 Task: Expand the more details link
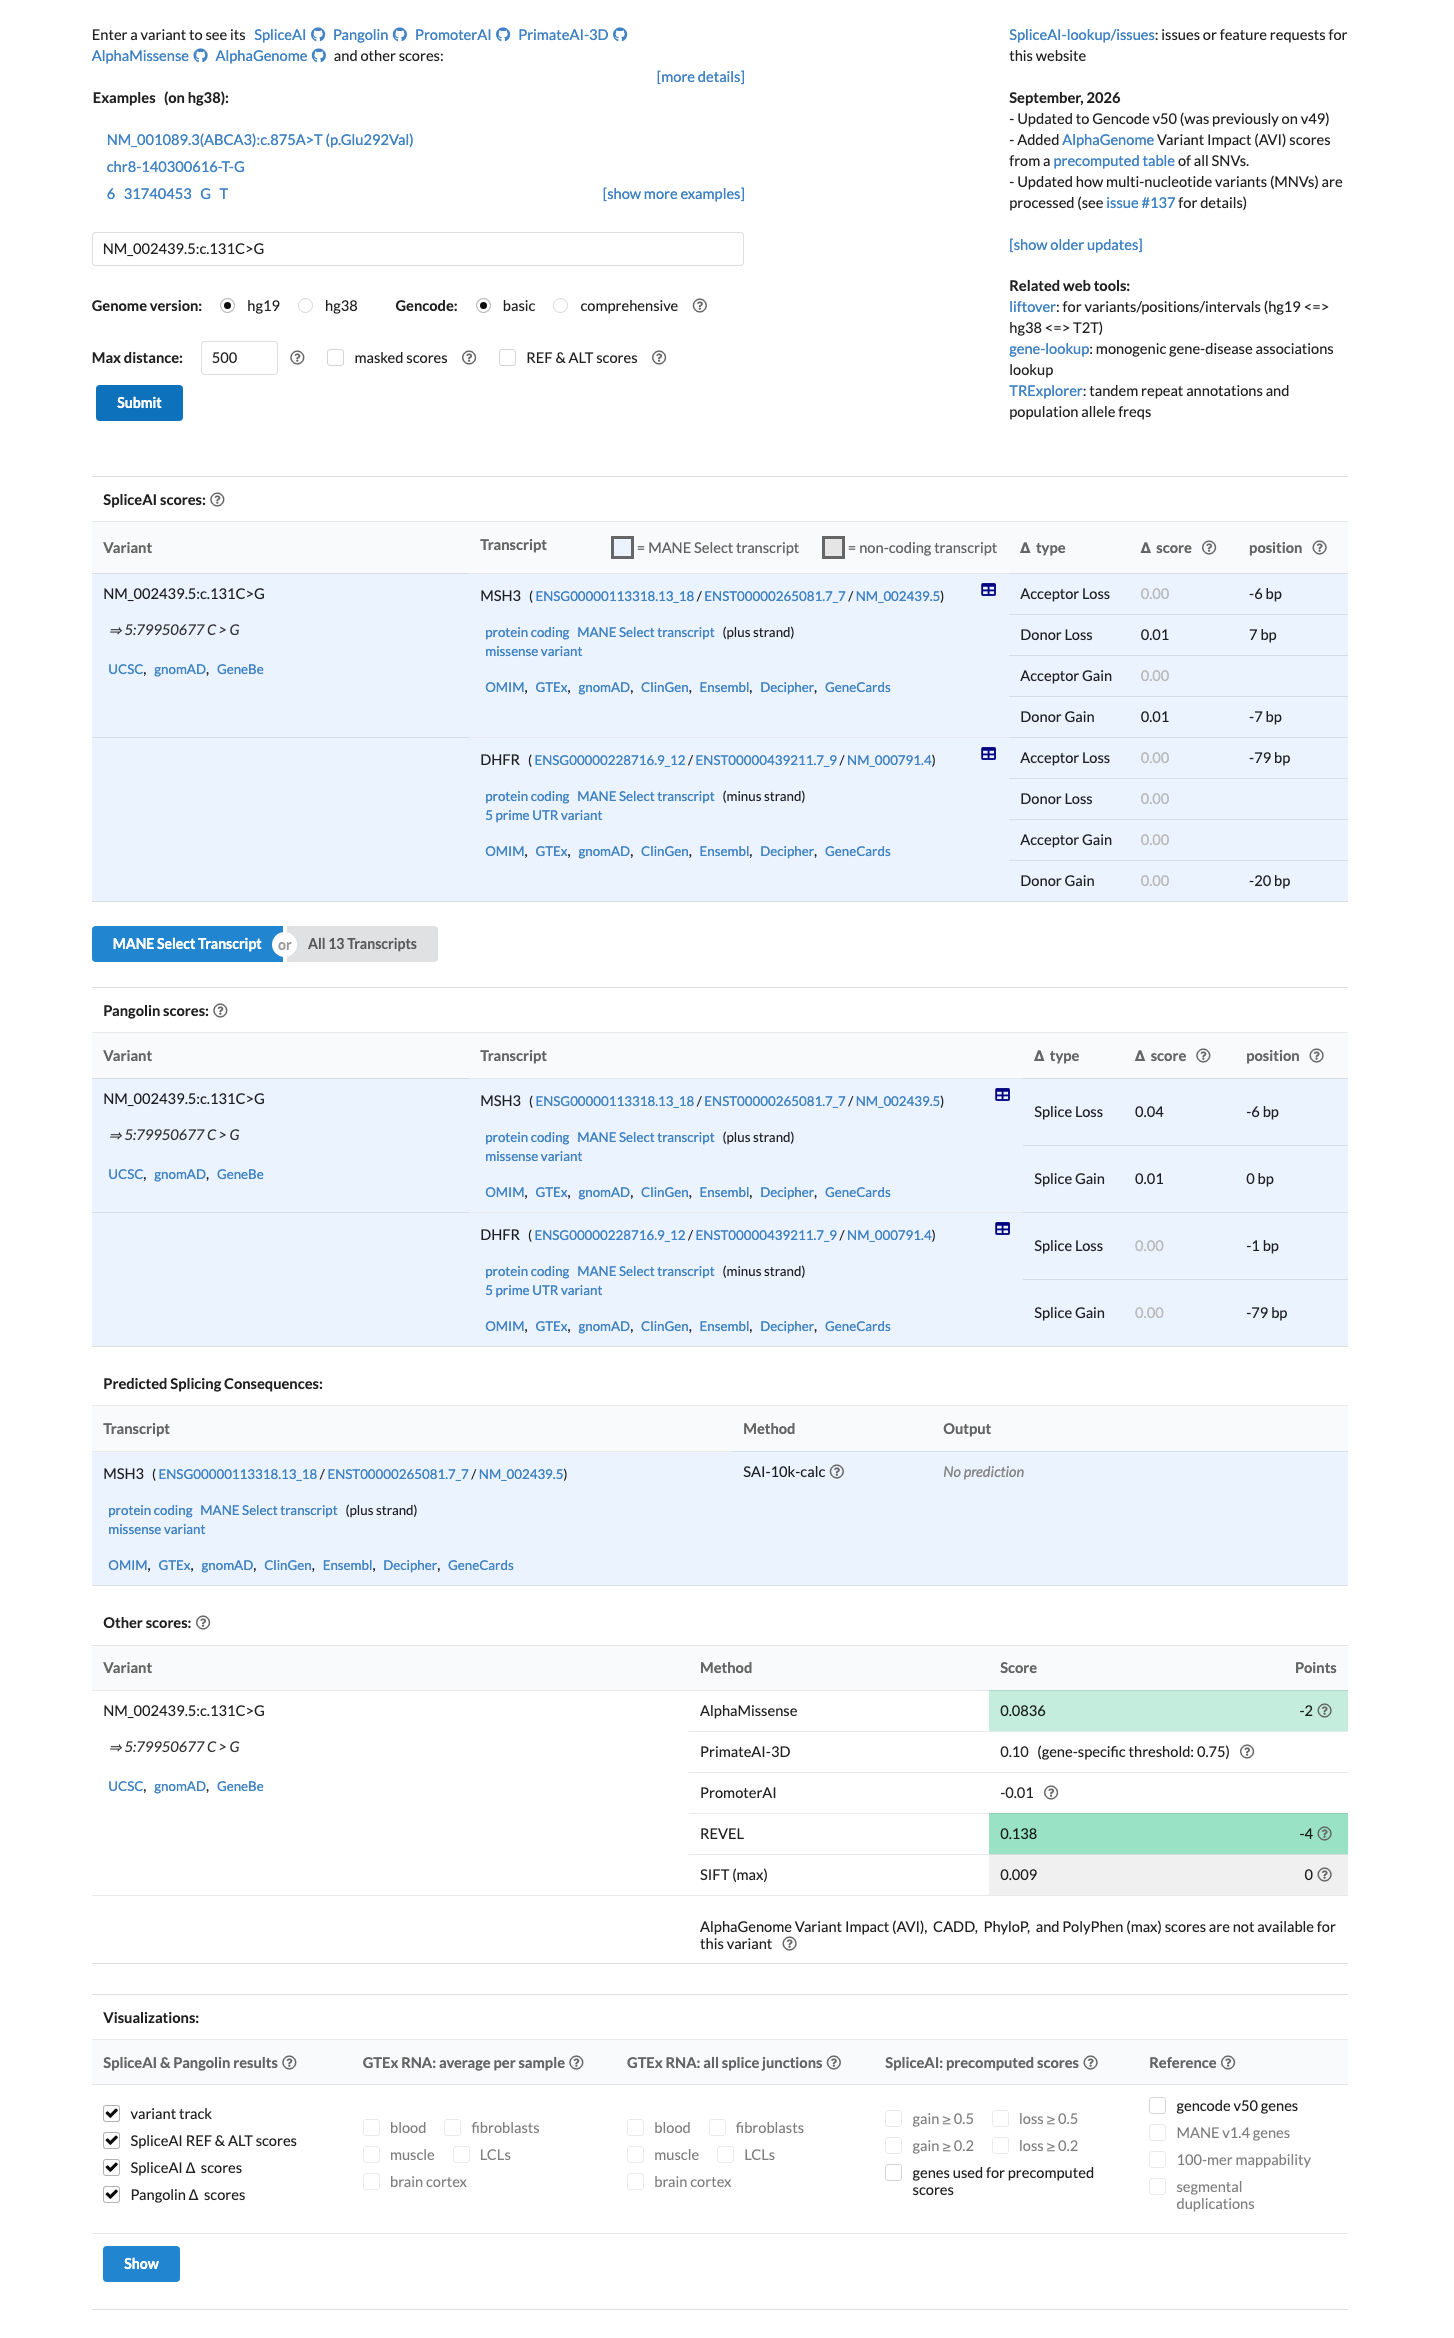(700, 77)
